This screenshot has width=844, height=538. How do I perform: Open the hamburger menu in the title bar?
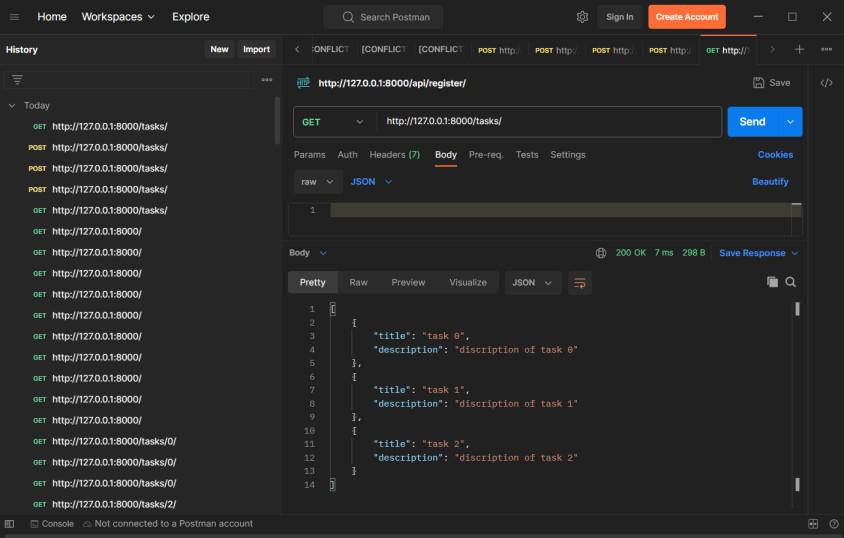(x=15, y=17)
